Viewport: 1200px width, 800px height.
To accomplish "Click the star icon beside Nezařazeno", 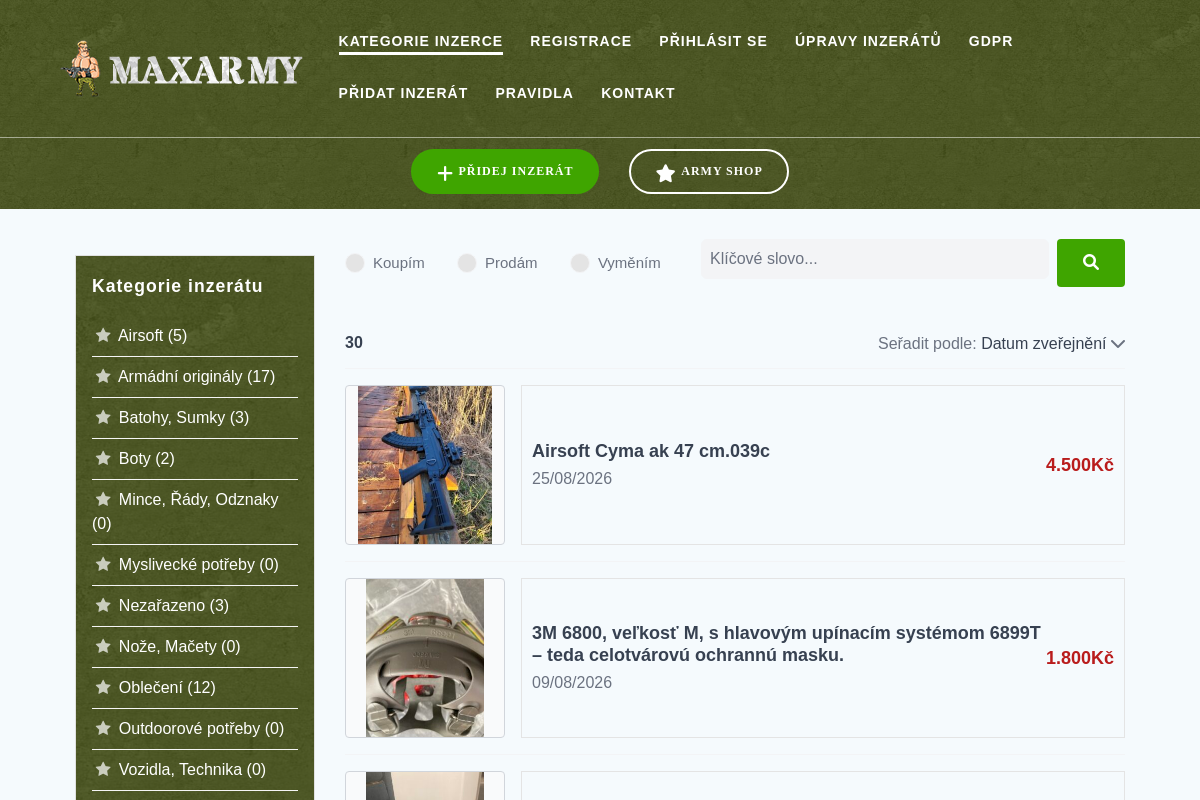I will 103,605.
